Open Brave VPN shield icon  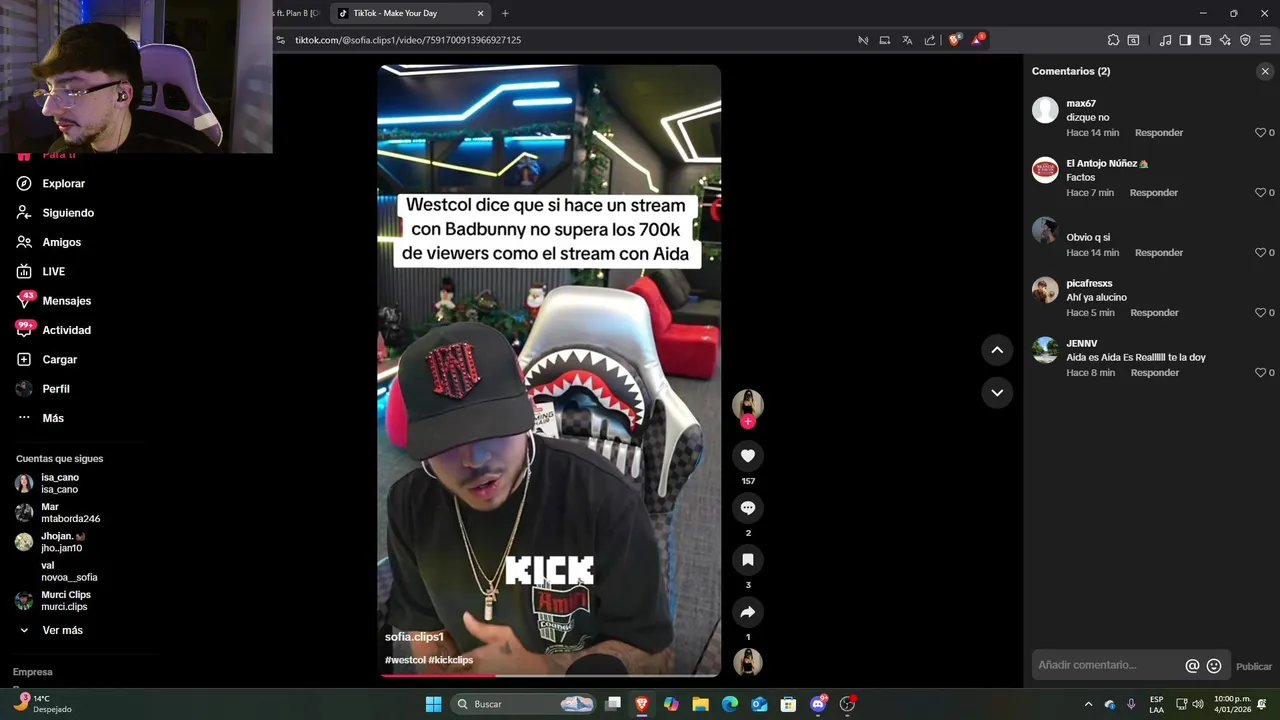1245,40
